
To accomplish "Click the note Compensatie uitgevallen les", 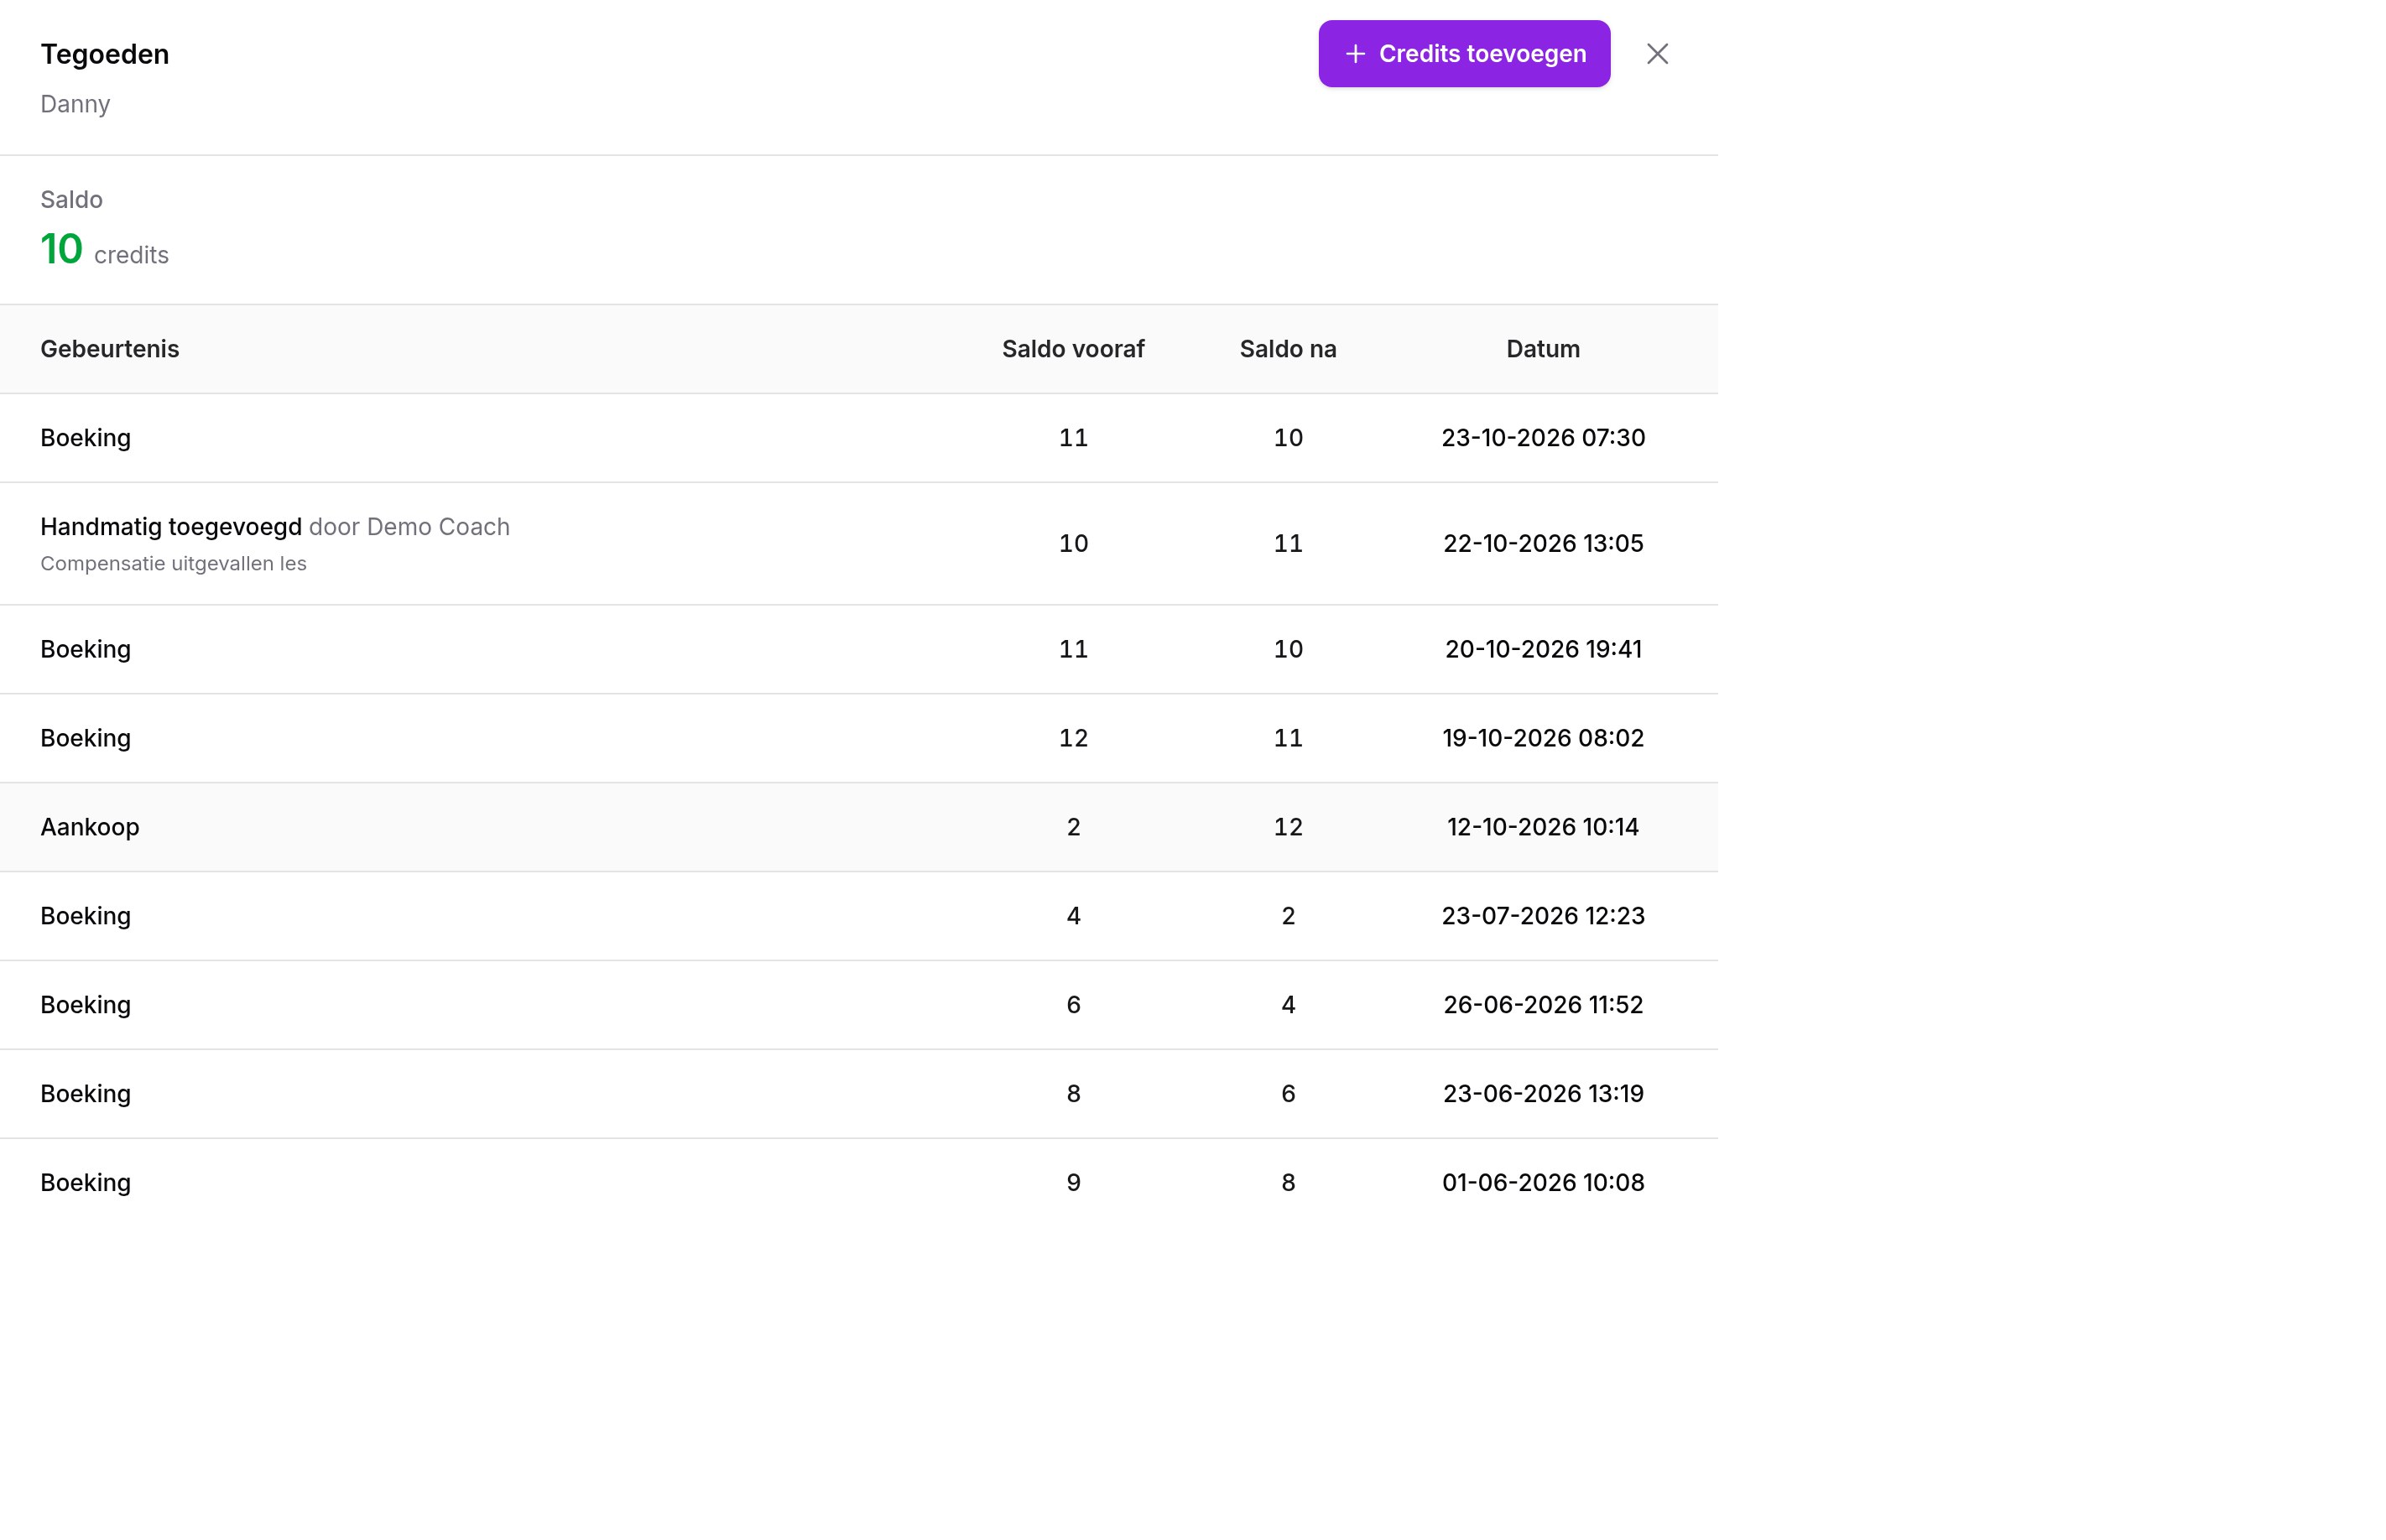I will point(173,564).
